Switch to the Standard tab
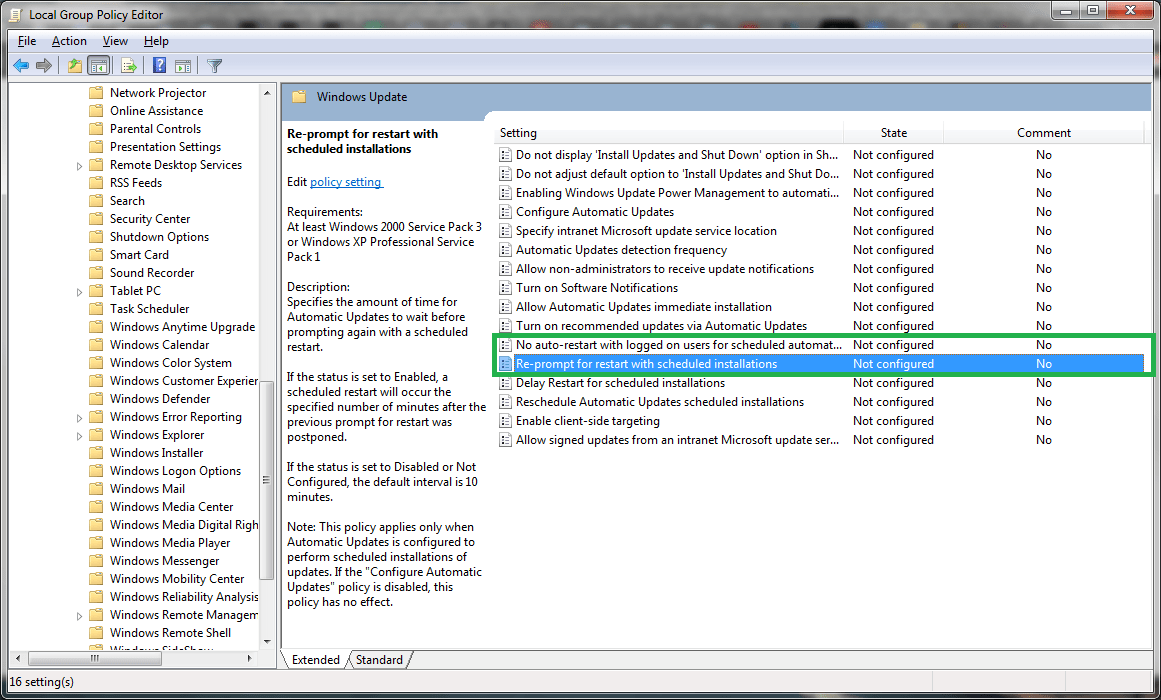Image resolution: width=1161 pixels, height=700 pixels. click(380, 660)
